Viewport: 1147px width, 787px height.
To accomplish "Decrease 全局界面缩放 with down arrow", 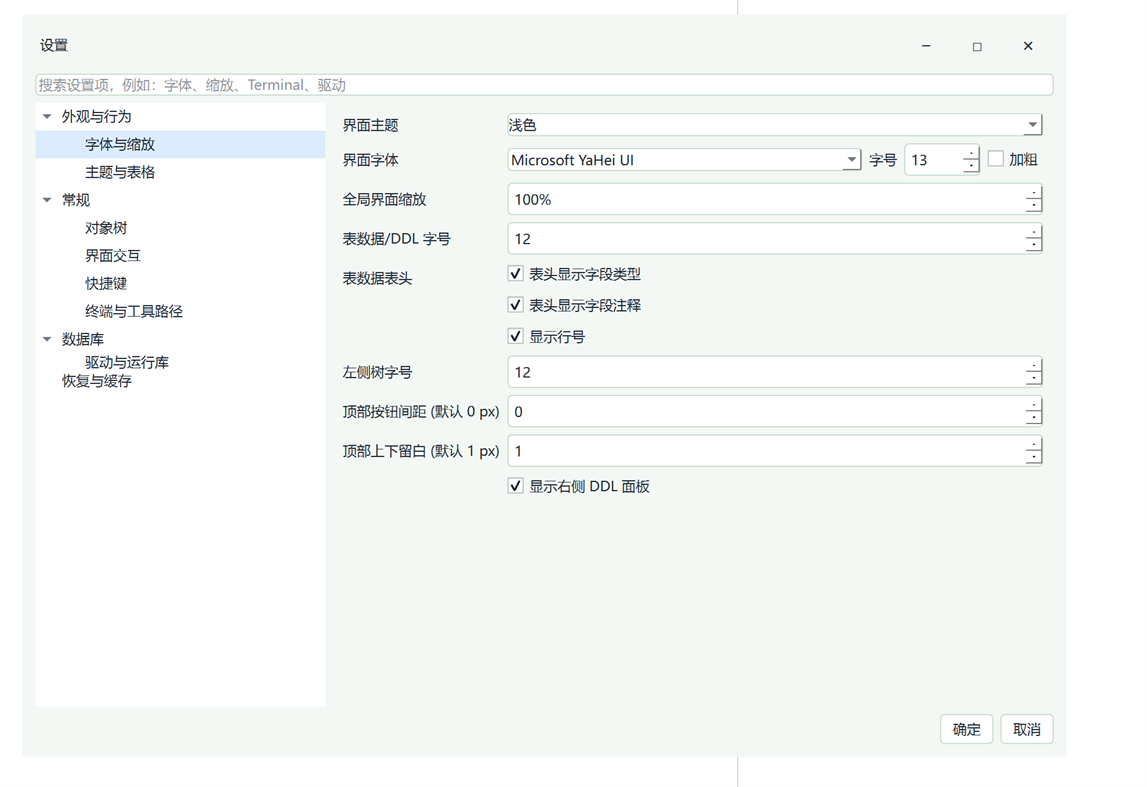I will point(1034,206).
